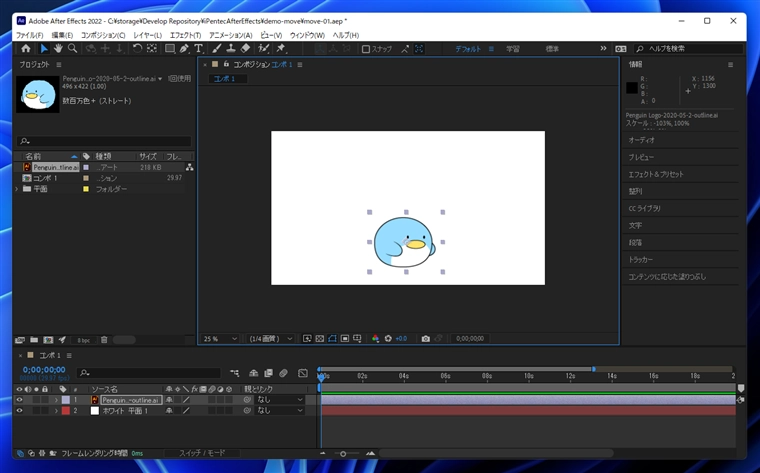Screen dimensions: 760x473
Task: Open the ファイル(F) menu
Action: [x=30, y=35]
